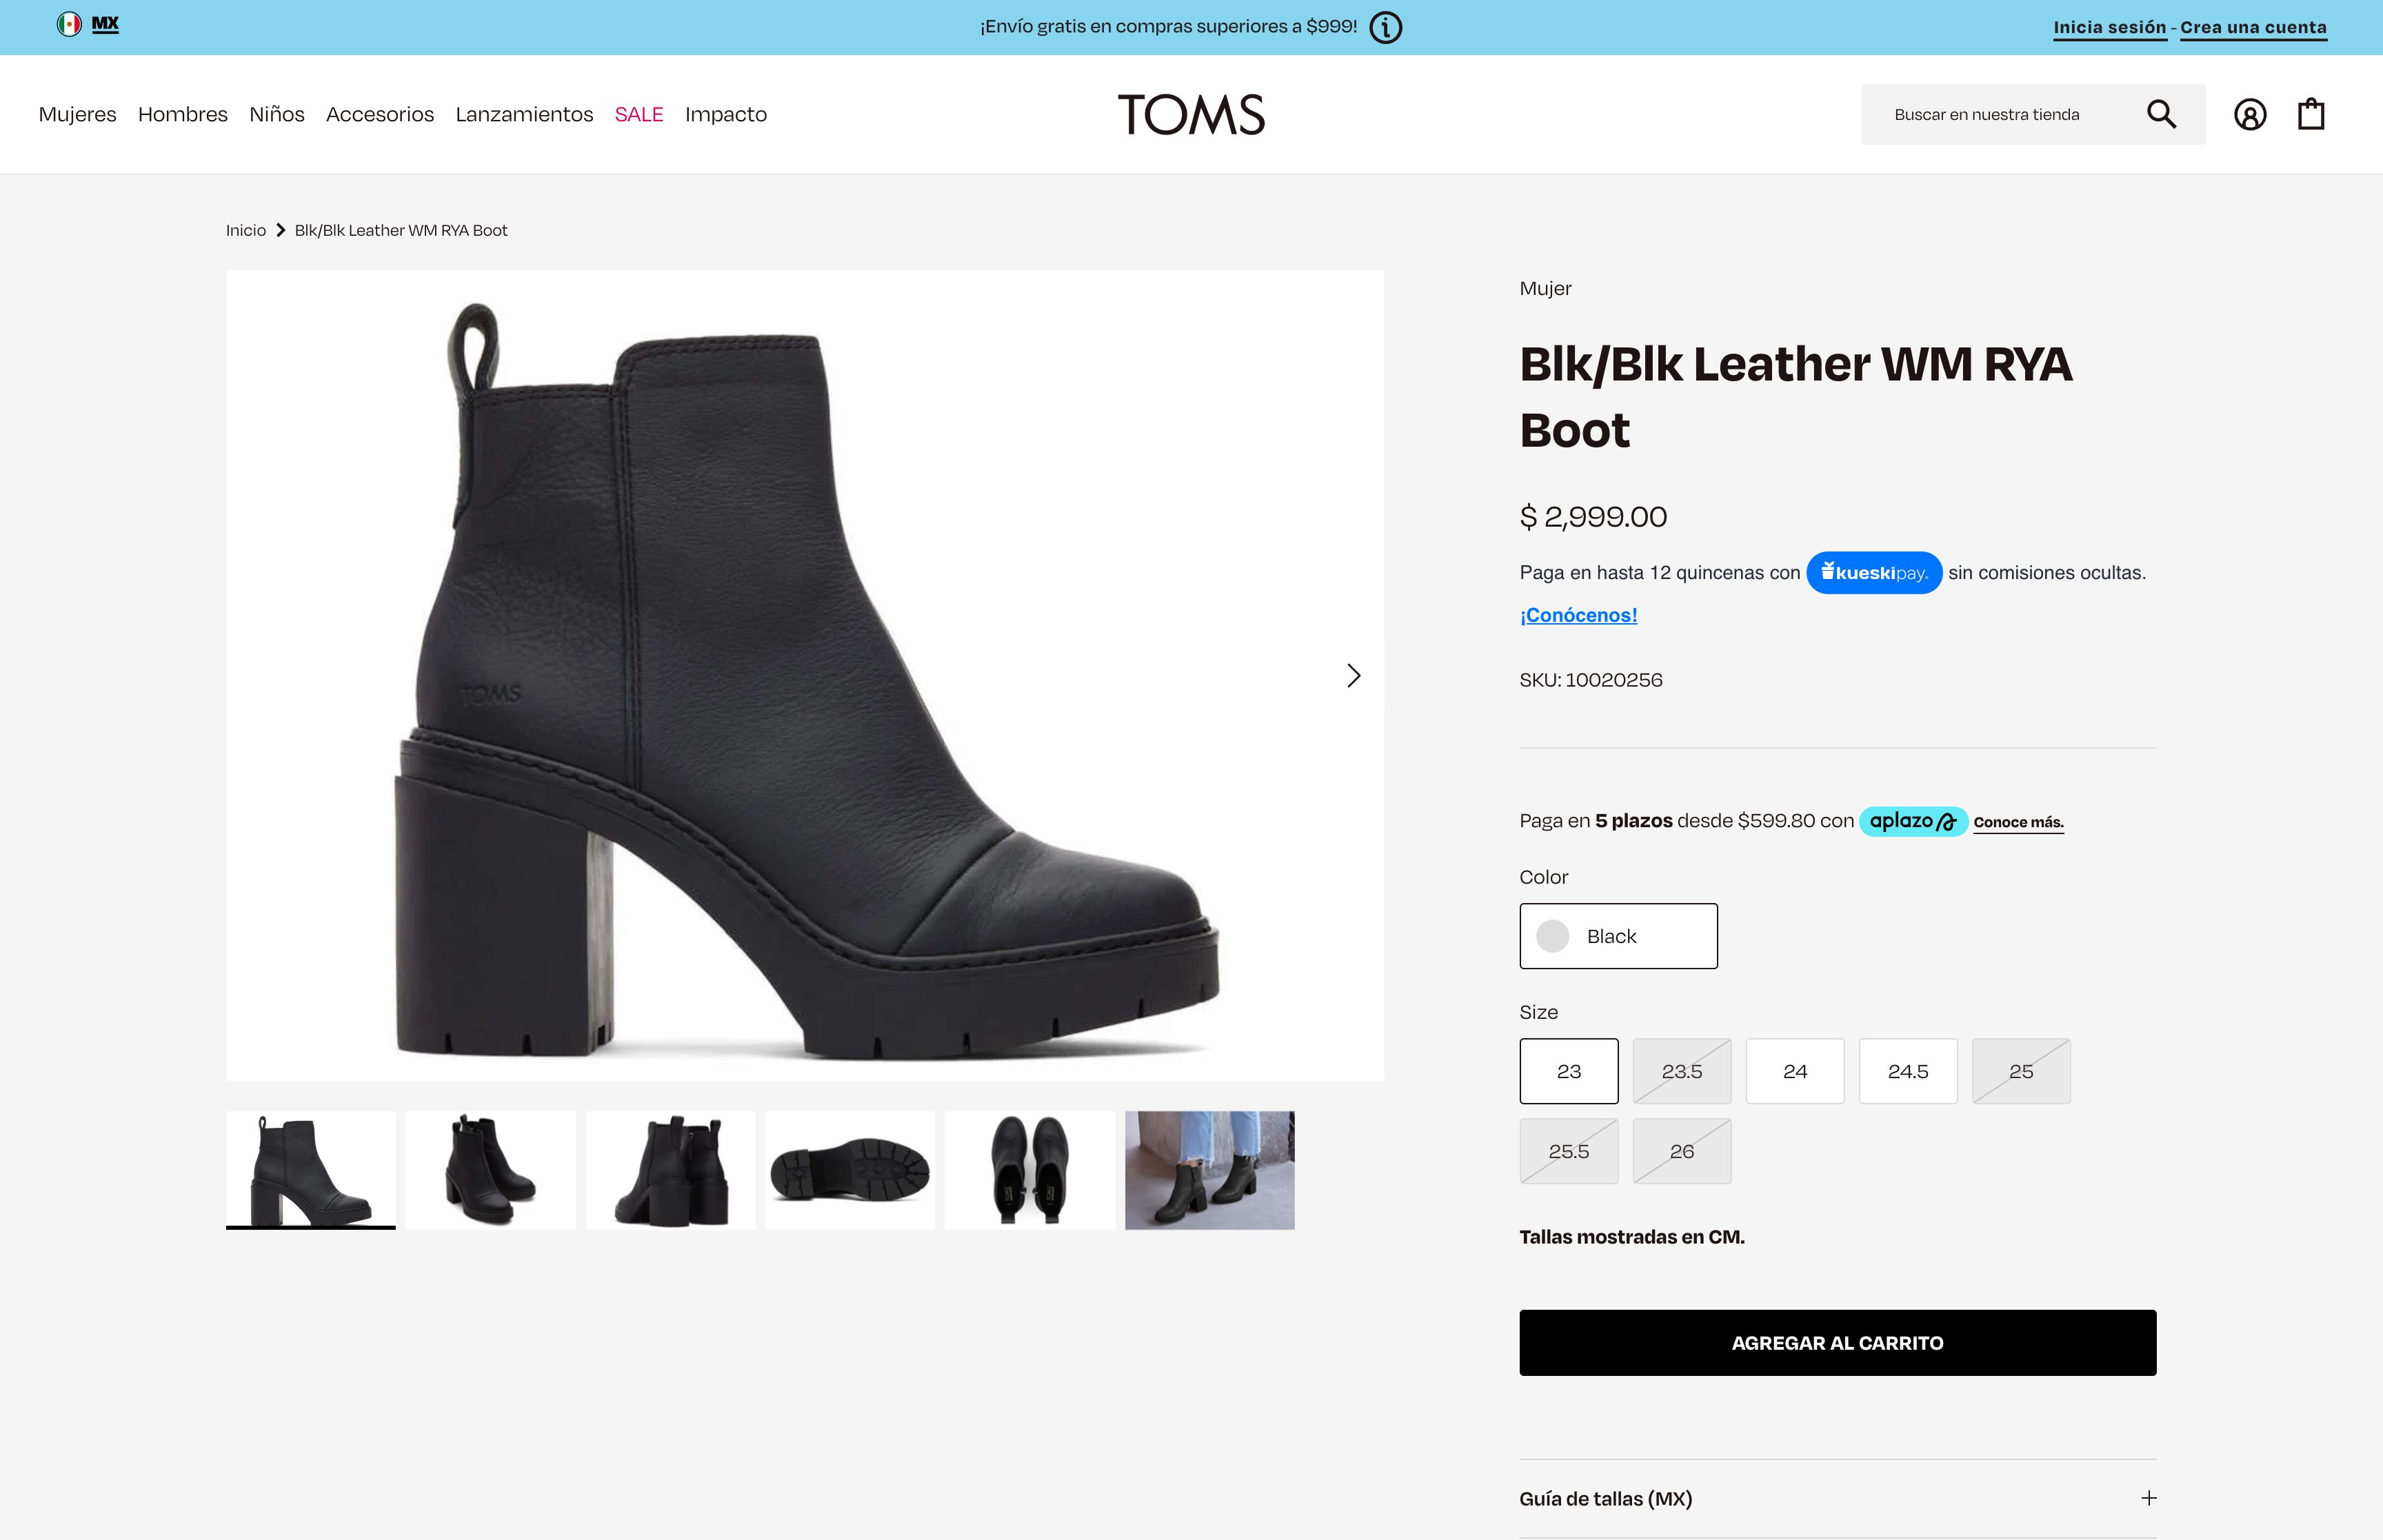Go to next product image arrow
Viewport: 2383px width, 1540px height.
1353,676
